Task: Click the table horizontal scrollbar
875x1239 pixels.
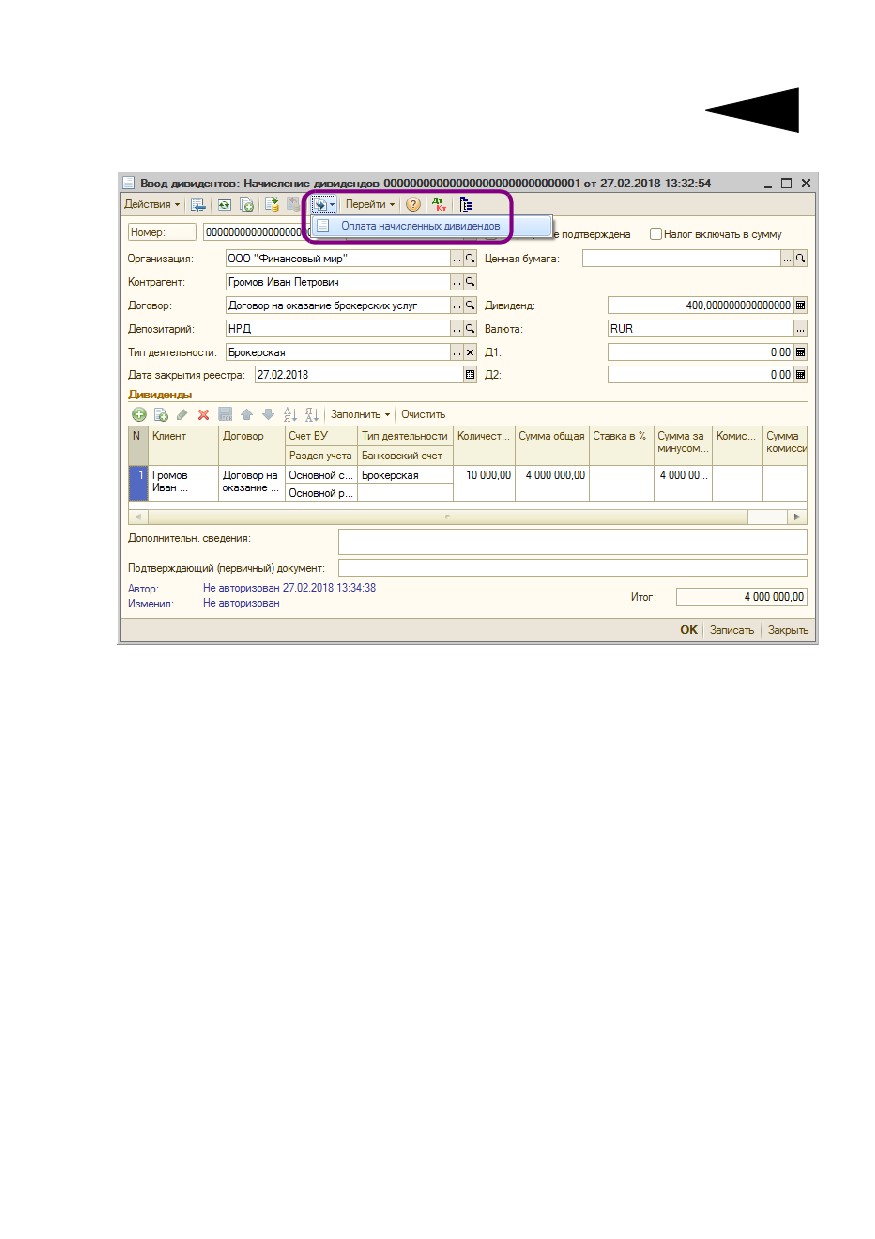Action: coord(468,517)
